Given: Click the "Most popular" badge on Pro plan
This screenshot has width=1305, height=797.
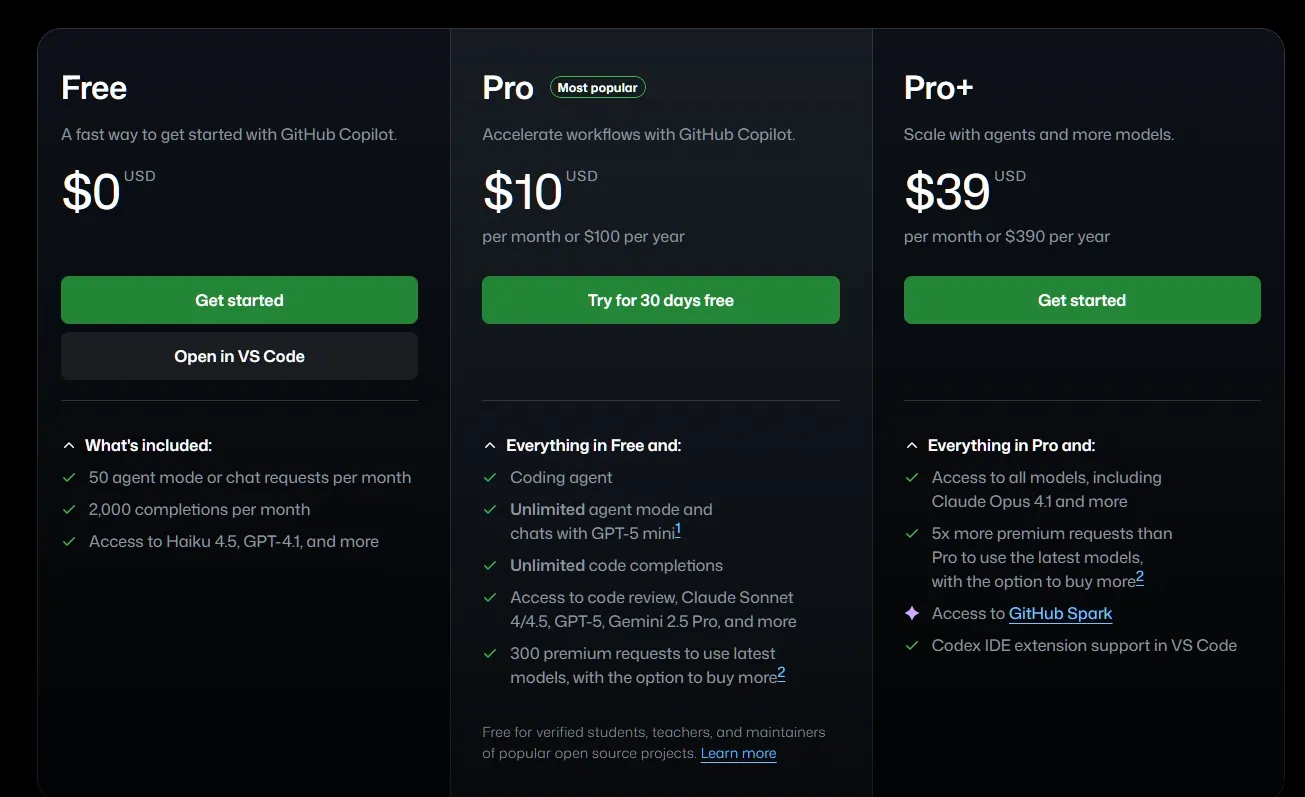Looking at the screenshot, I should [597, 87].
